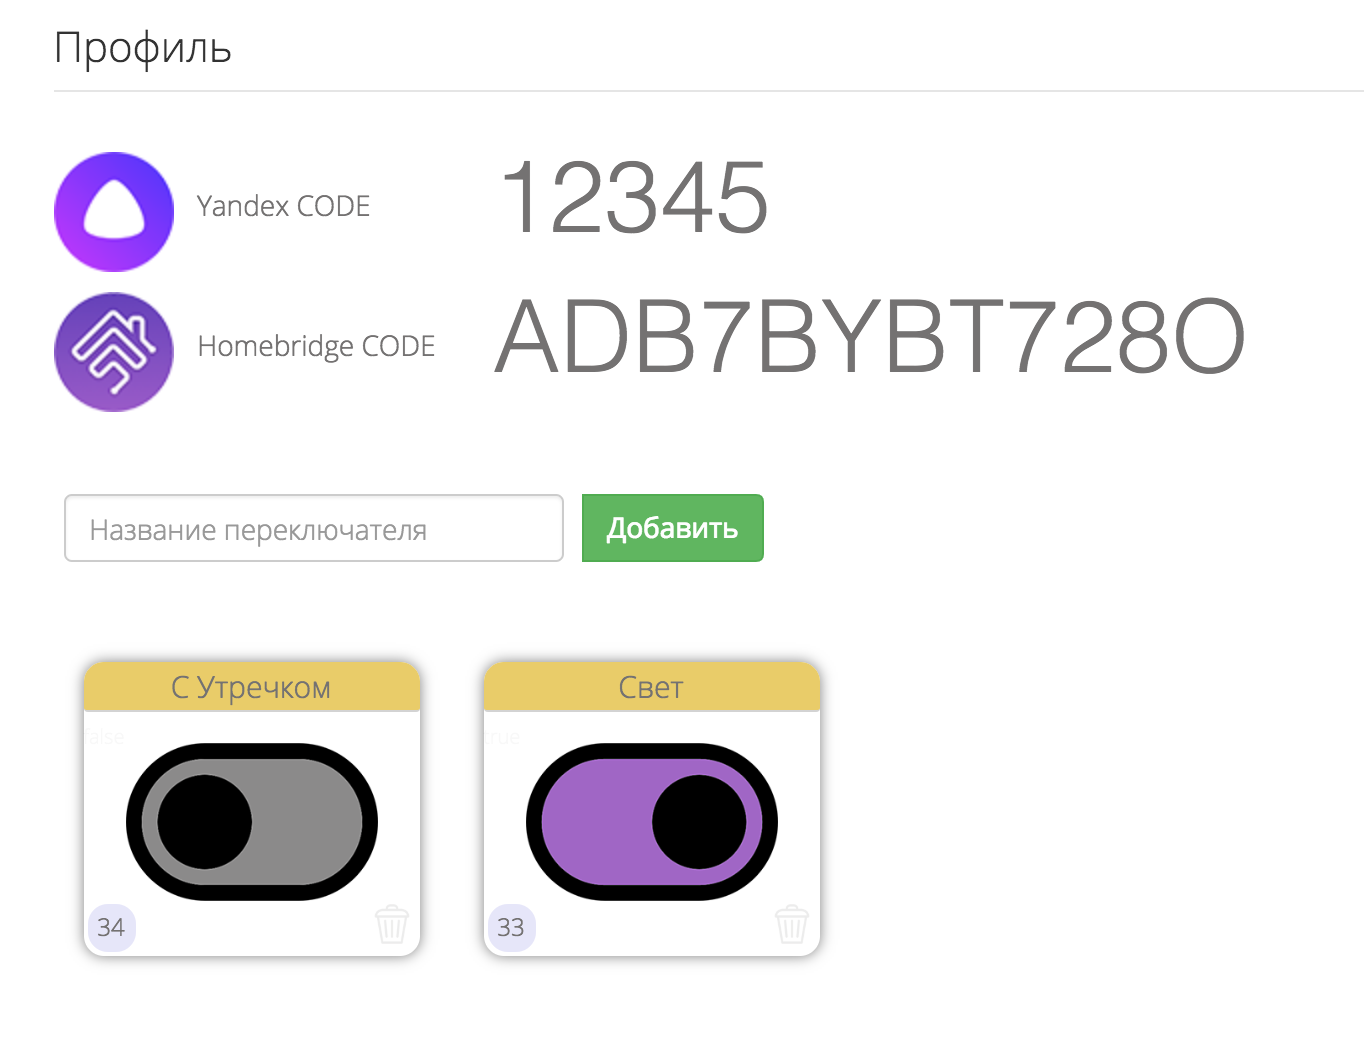
Task: Click the trash icon on С Утречком card
Action: pyautogui.click(x=392, y=926)
